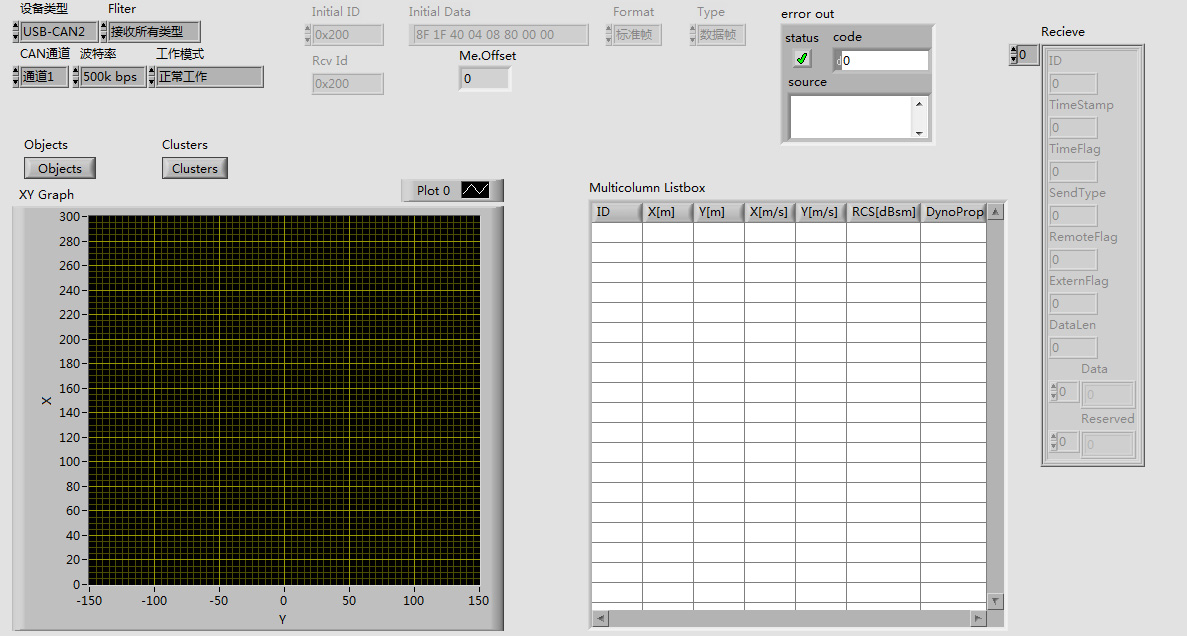Click the Plot 0 line style icon

[x=475, y=190]
